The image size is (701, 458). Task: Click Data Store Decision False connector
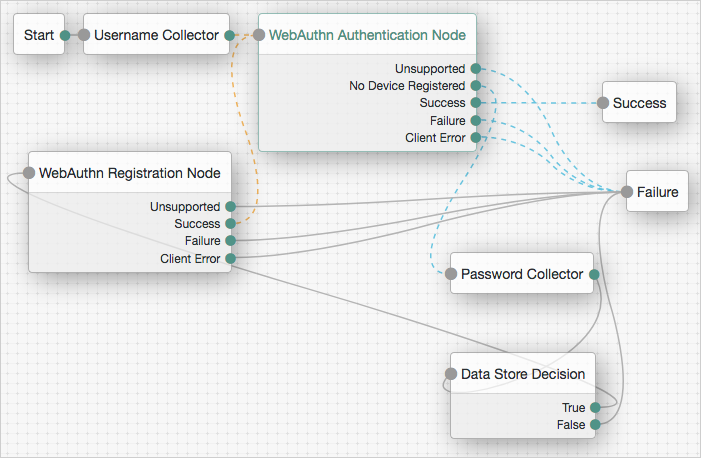click(595, 424)
